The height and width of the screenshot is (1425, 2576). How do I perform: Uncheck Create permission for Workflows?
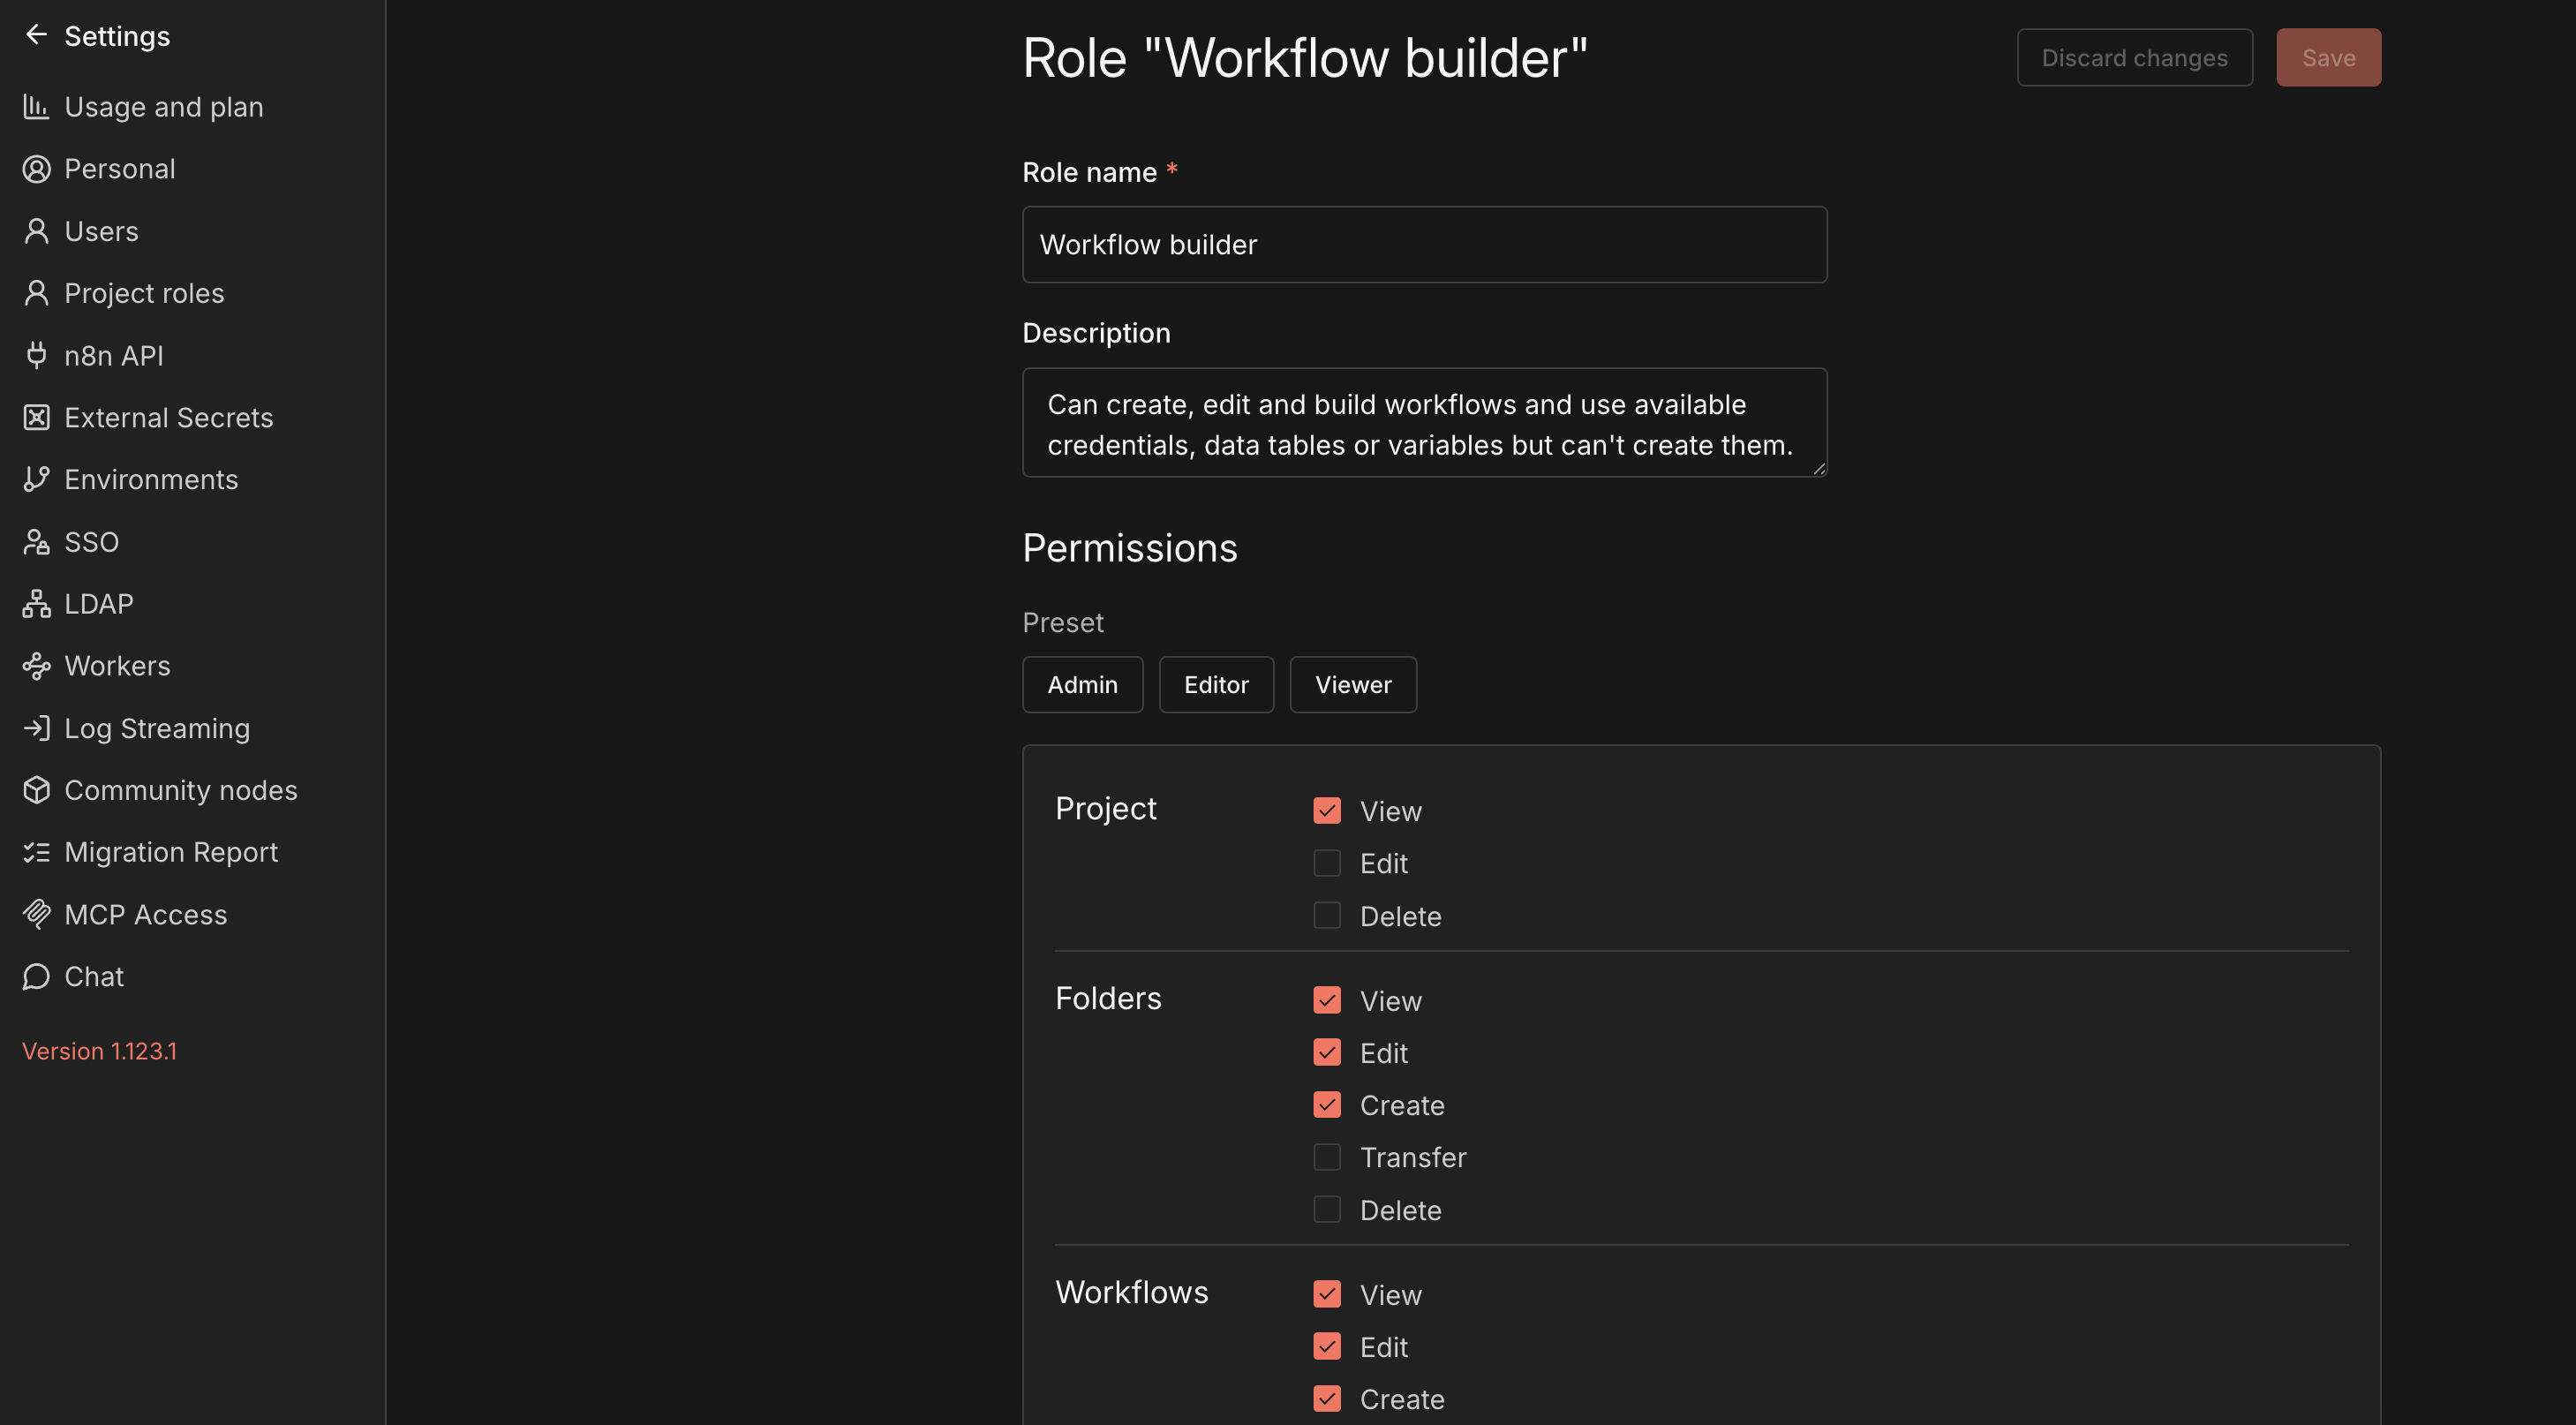pyautogui.click(x=1327, y=1398)
